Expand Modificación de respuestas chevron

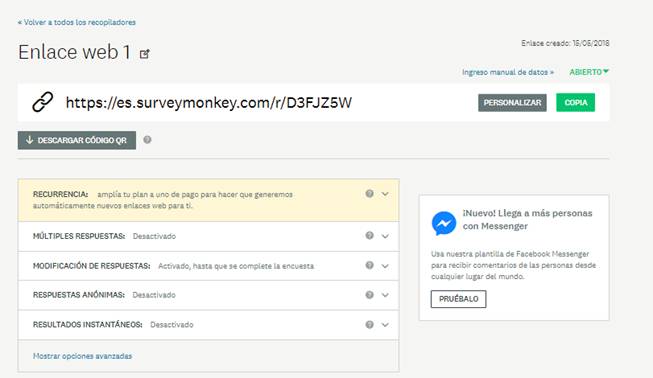tap(385, 266)
